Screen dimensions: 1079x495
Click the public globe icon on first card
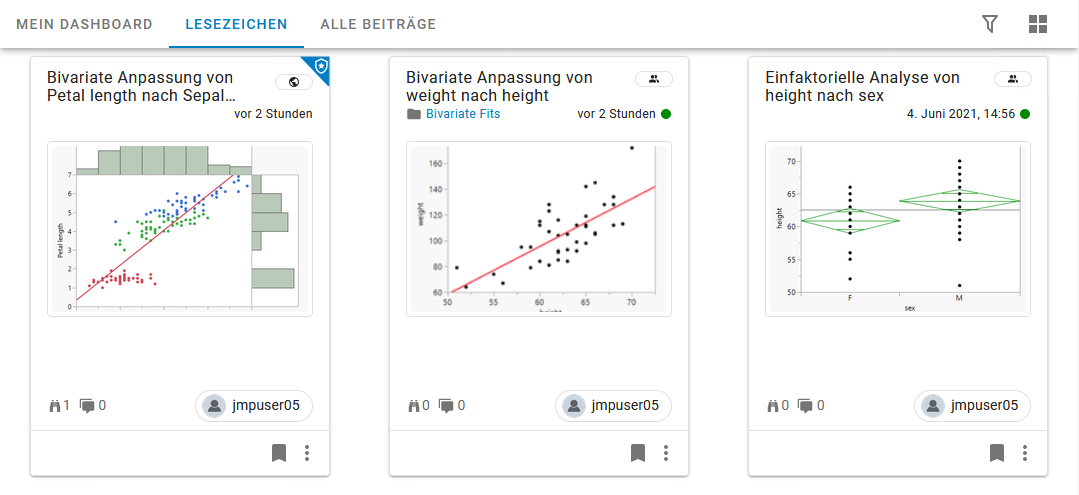[x=294, y=81]
